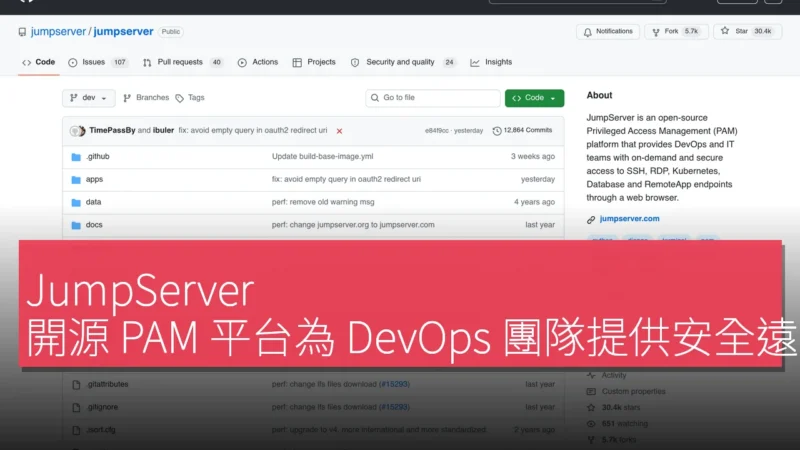Image resolution: width=800 pixels, height=450 pixels.
Task: Click the .github folder icon
Action: (x=76, y=157)
